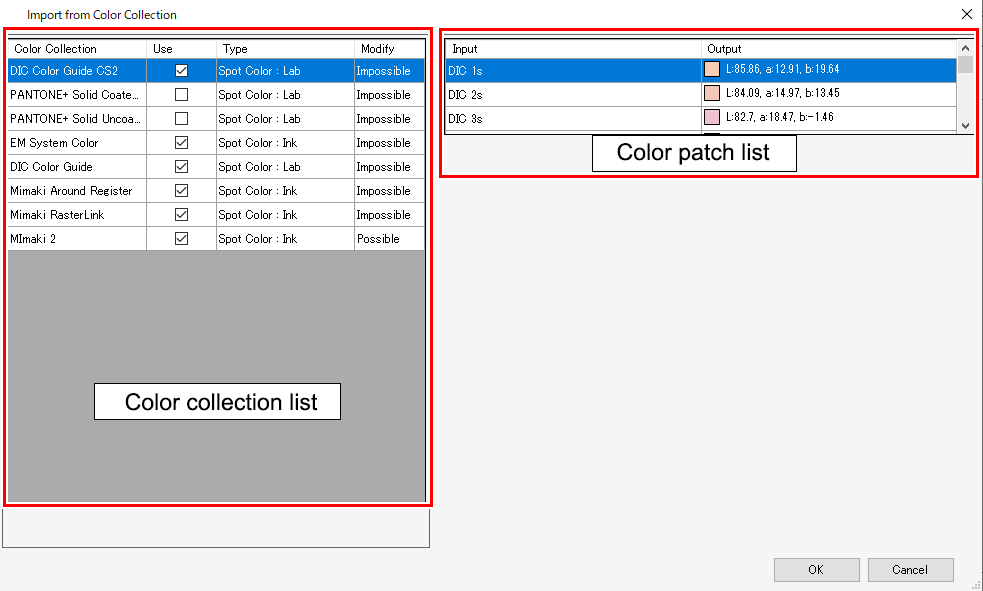Click the scrollbar down arrow
The width and height of the screenshot is (983, 591).
964,126
